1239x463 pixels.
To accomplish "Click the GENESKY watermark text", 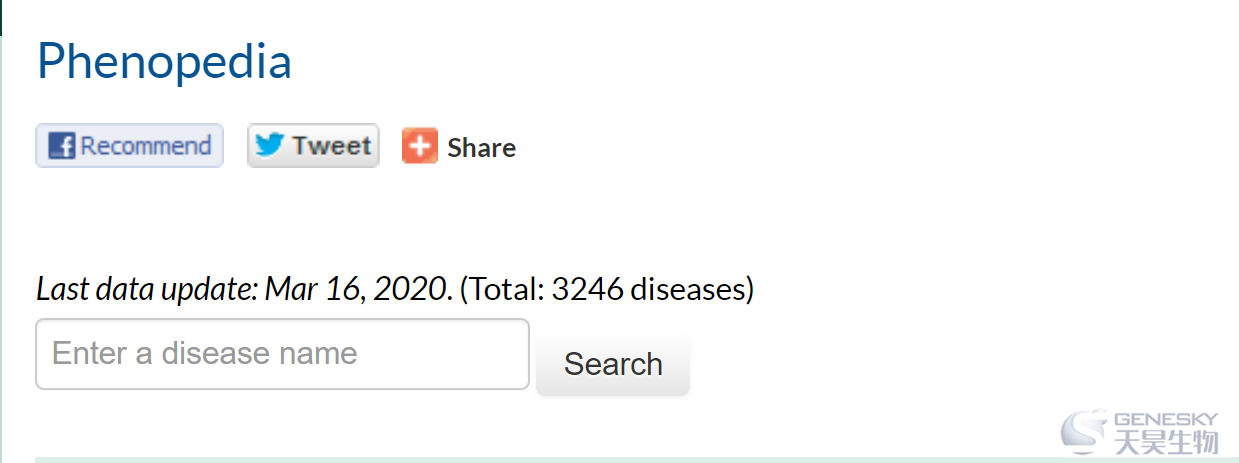I will point(1166,418).
